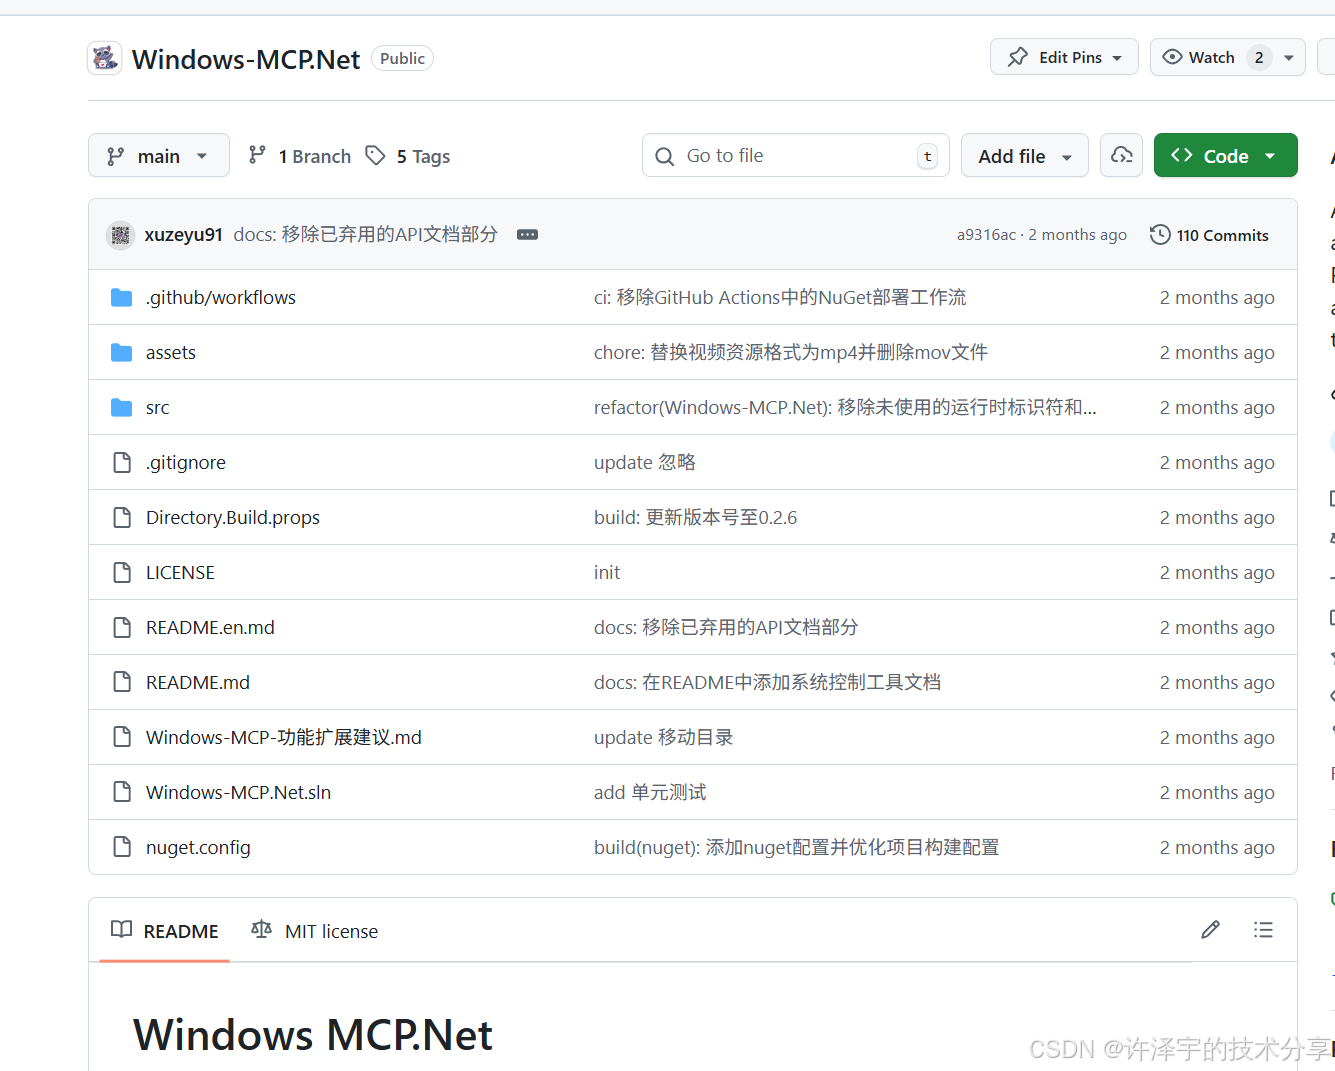Switch to the MIT license tab

point(315,931)
